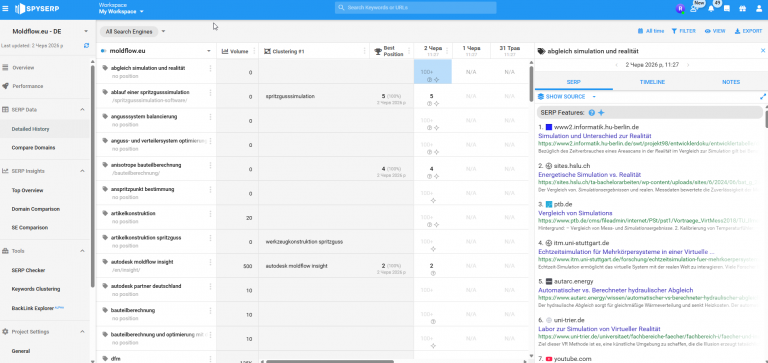
Task: Open the chat messages icon
Action: click(727, 8)
